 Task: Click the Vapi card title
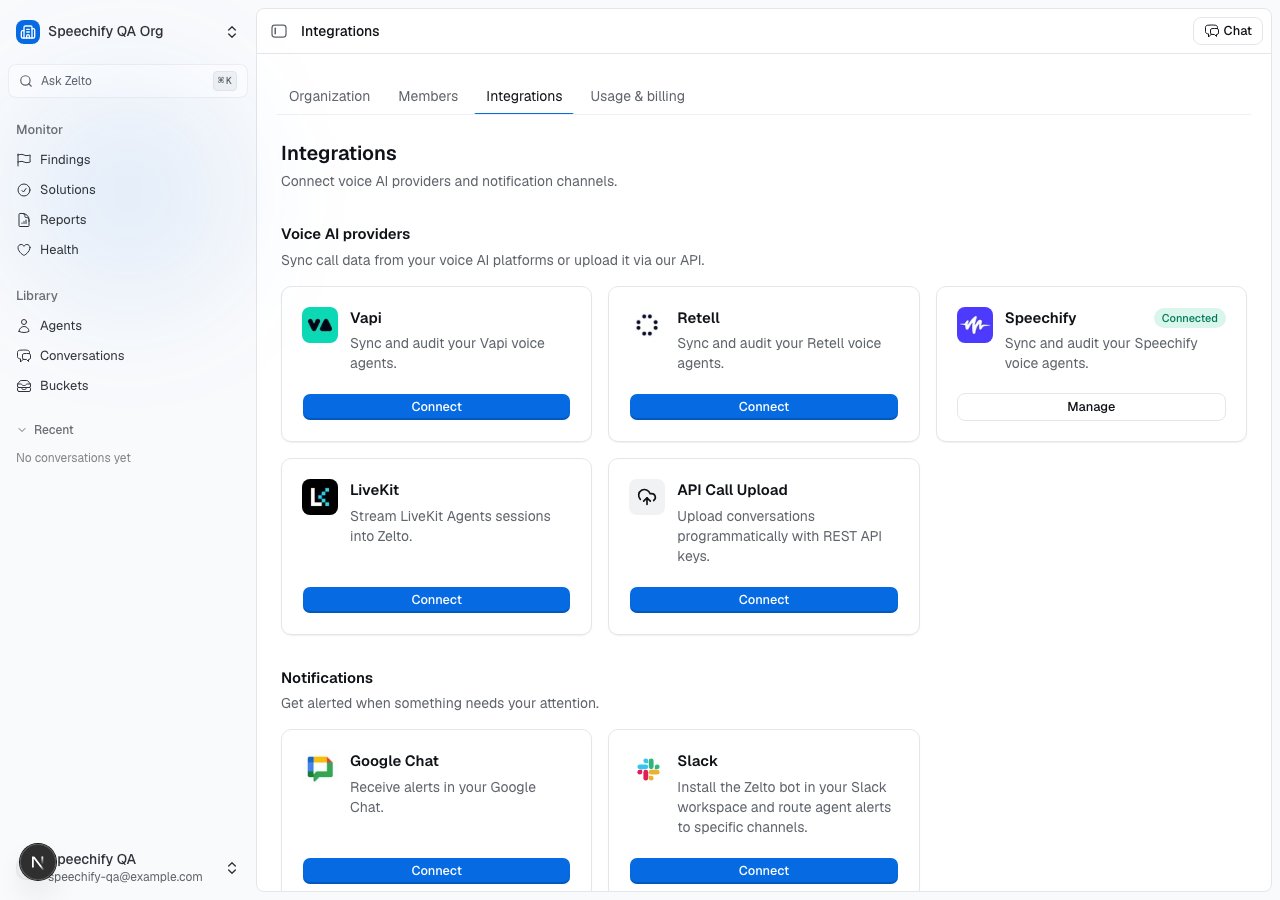point(366,318)
